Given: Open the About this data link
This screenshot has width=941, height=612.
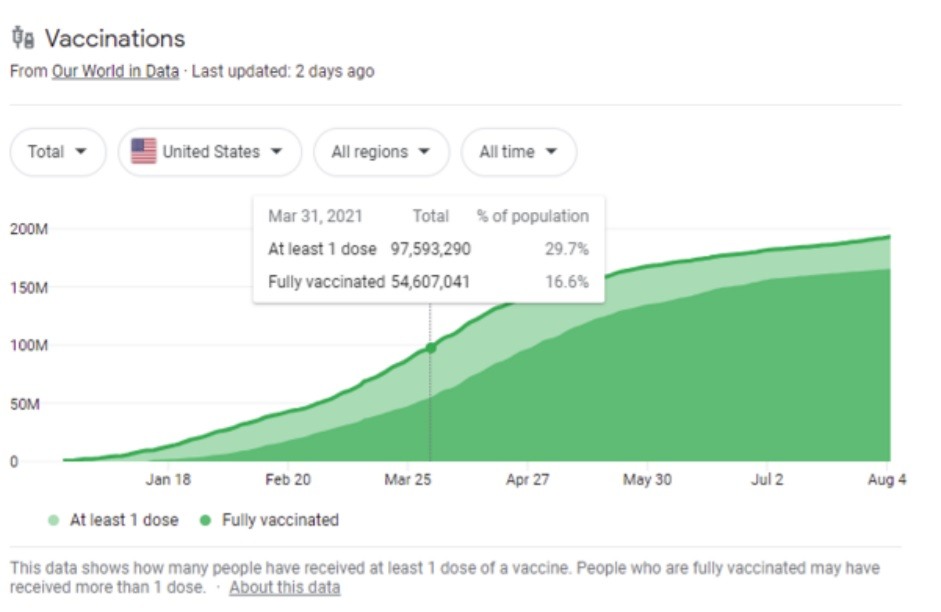Looking at the screenshot, I should pos(284,587).
